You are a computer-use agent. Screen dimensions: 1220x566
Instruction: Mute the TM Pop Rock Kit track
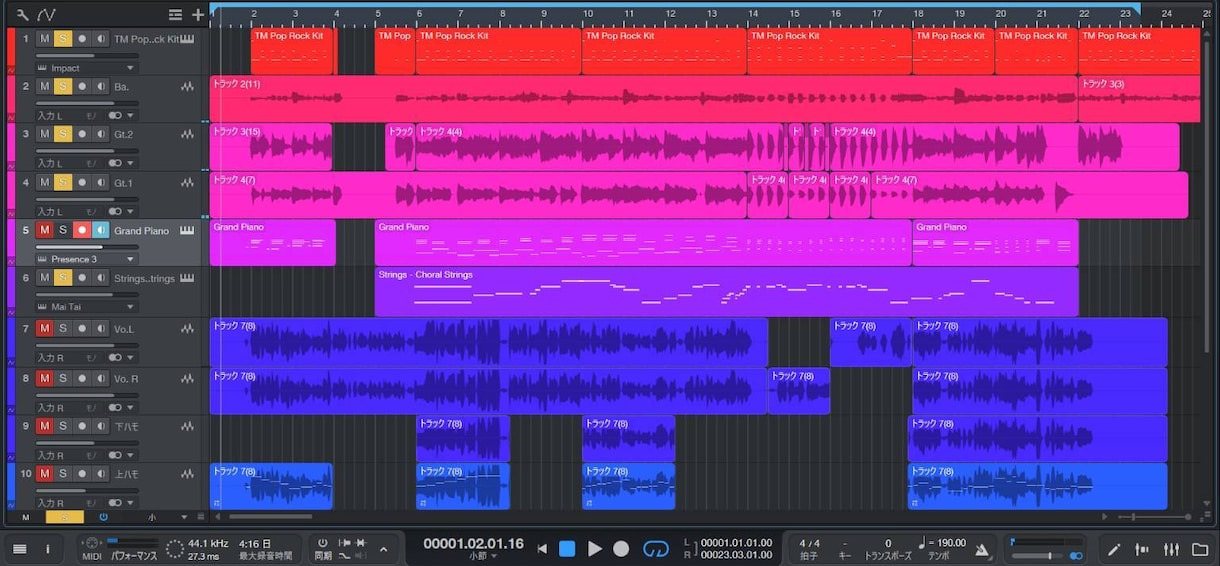pos(44,39)
